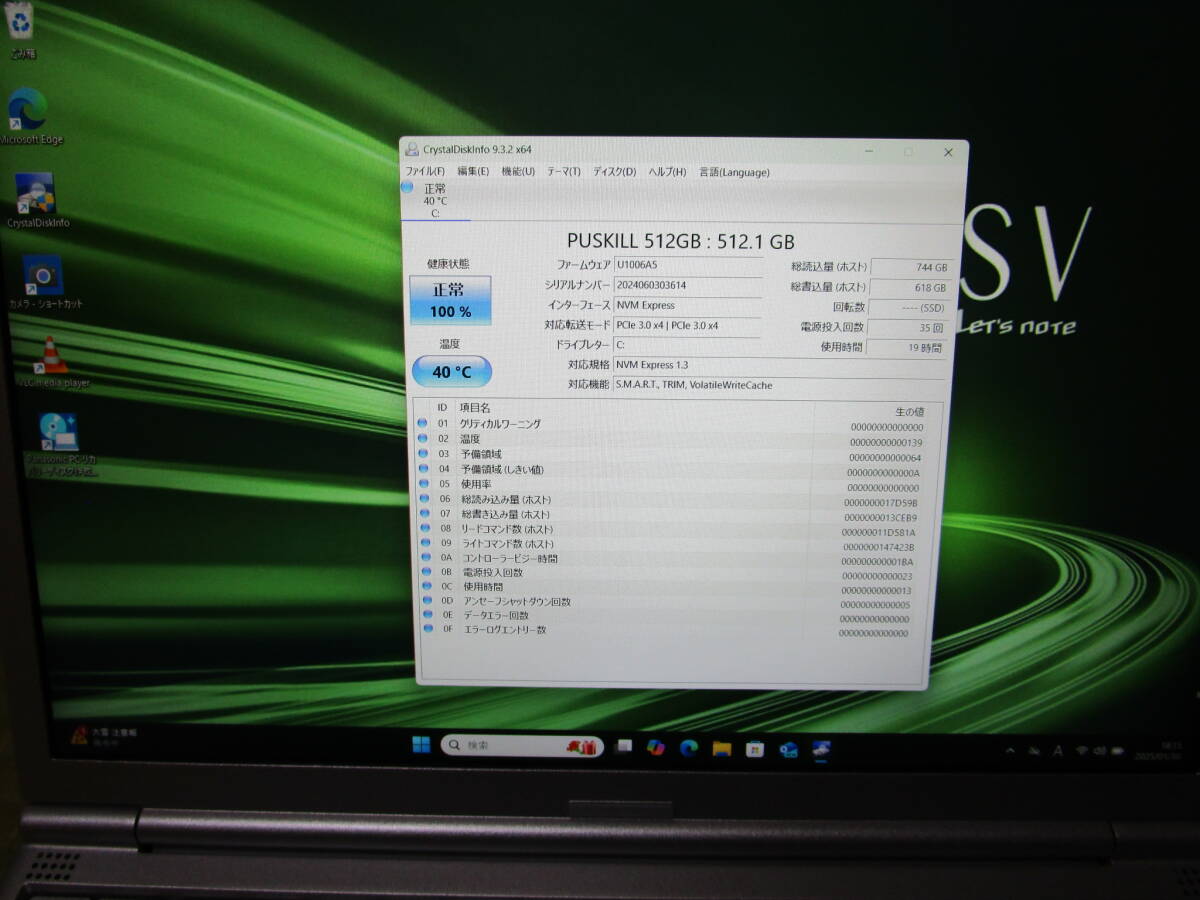
Task: Click the Windows Start button
Action: point(421,744)
